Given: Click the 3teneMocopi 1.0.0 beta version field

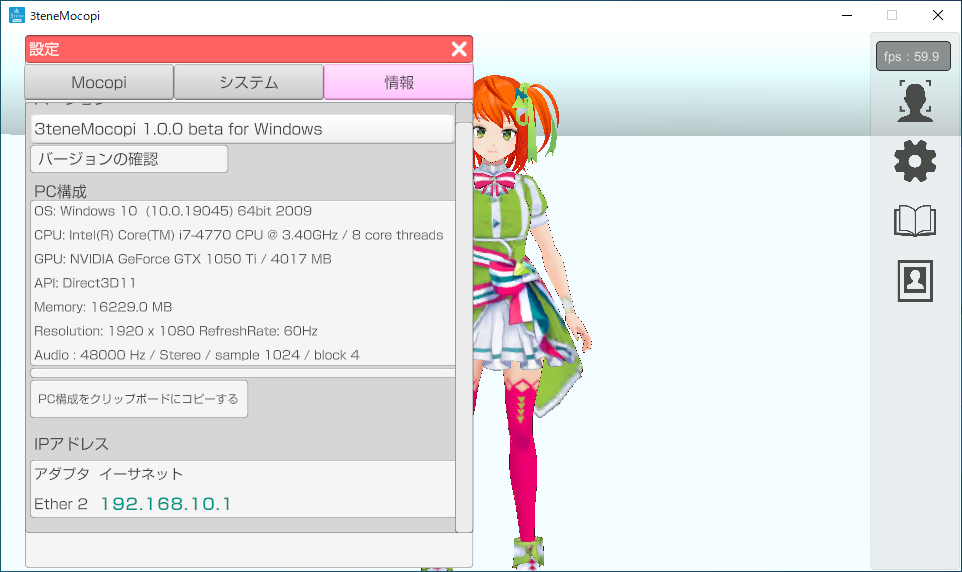Looking at the screenshot, I should [242, 129].
